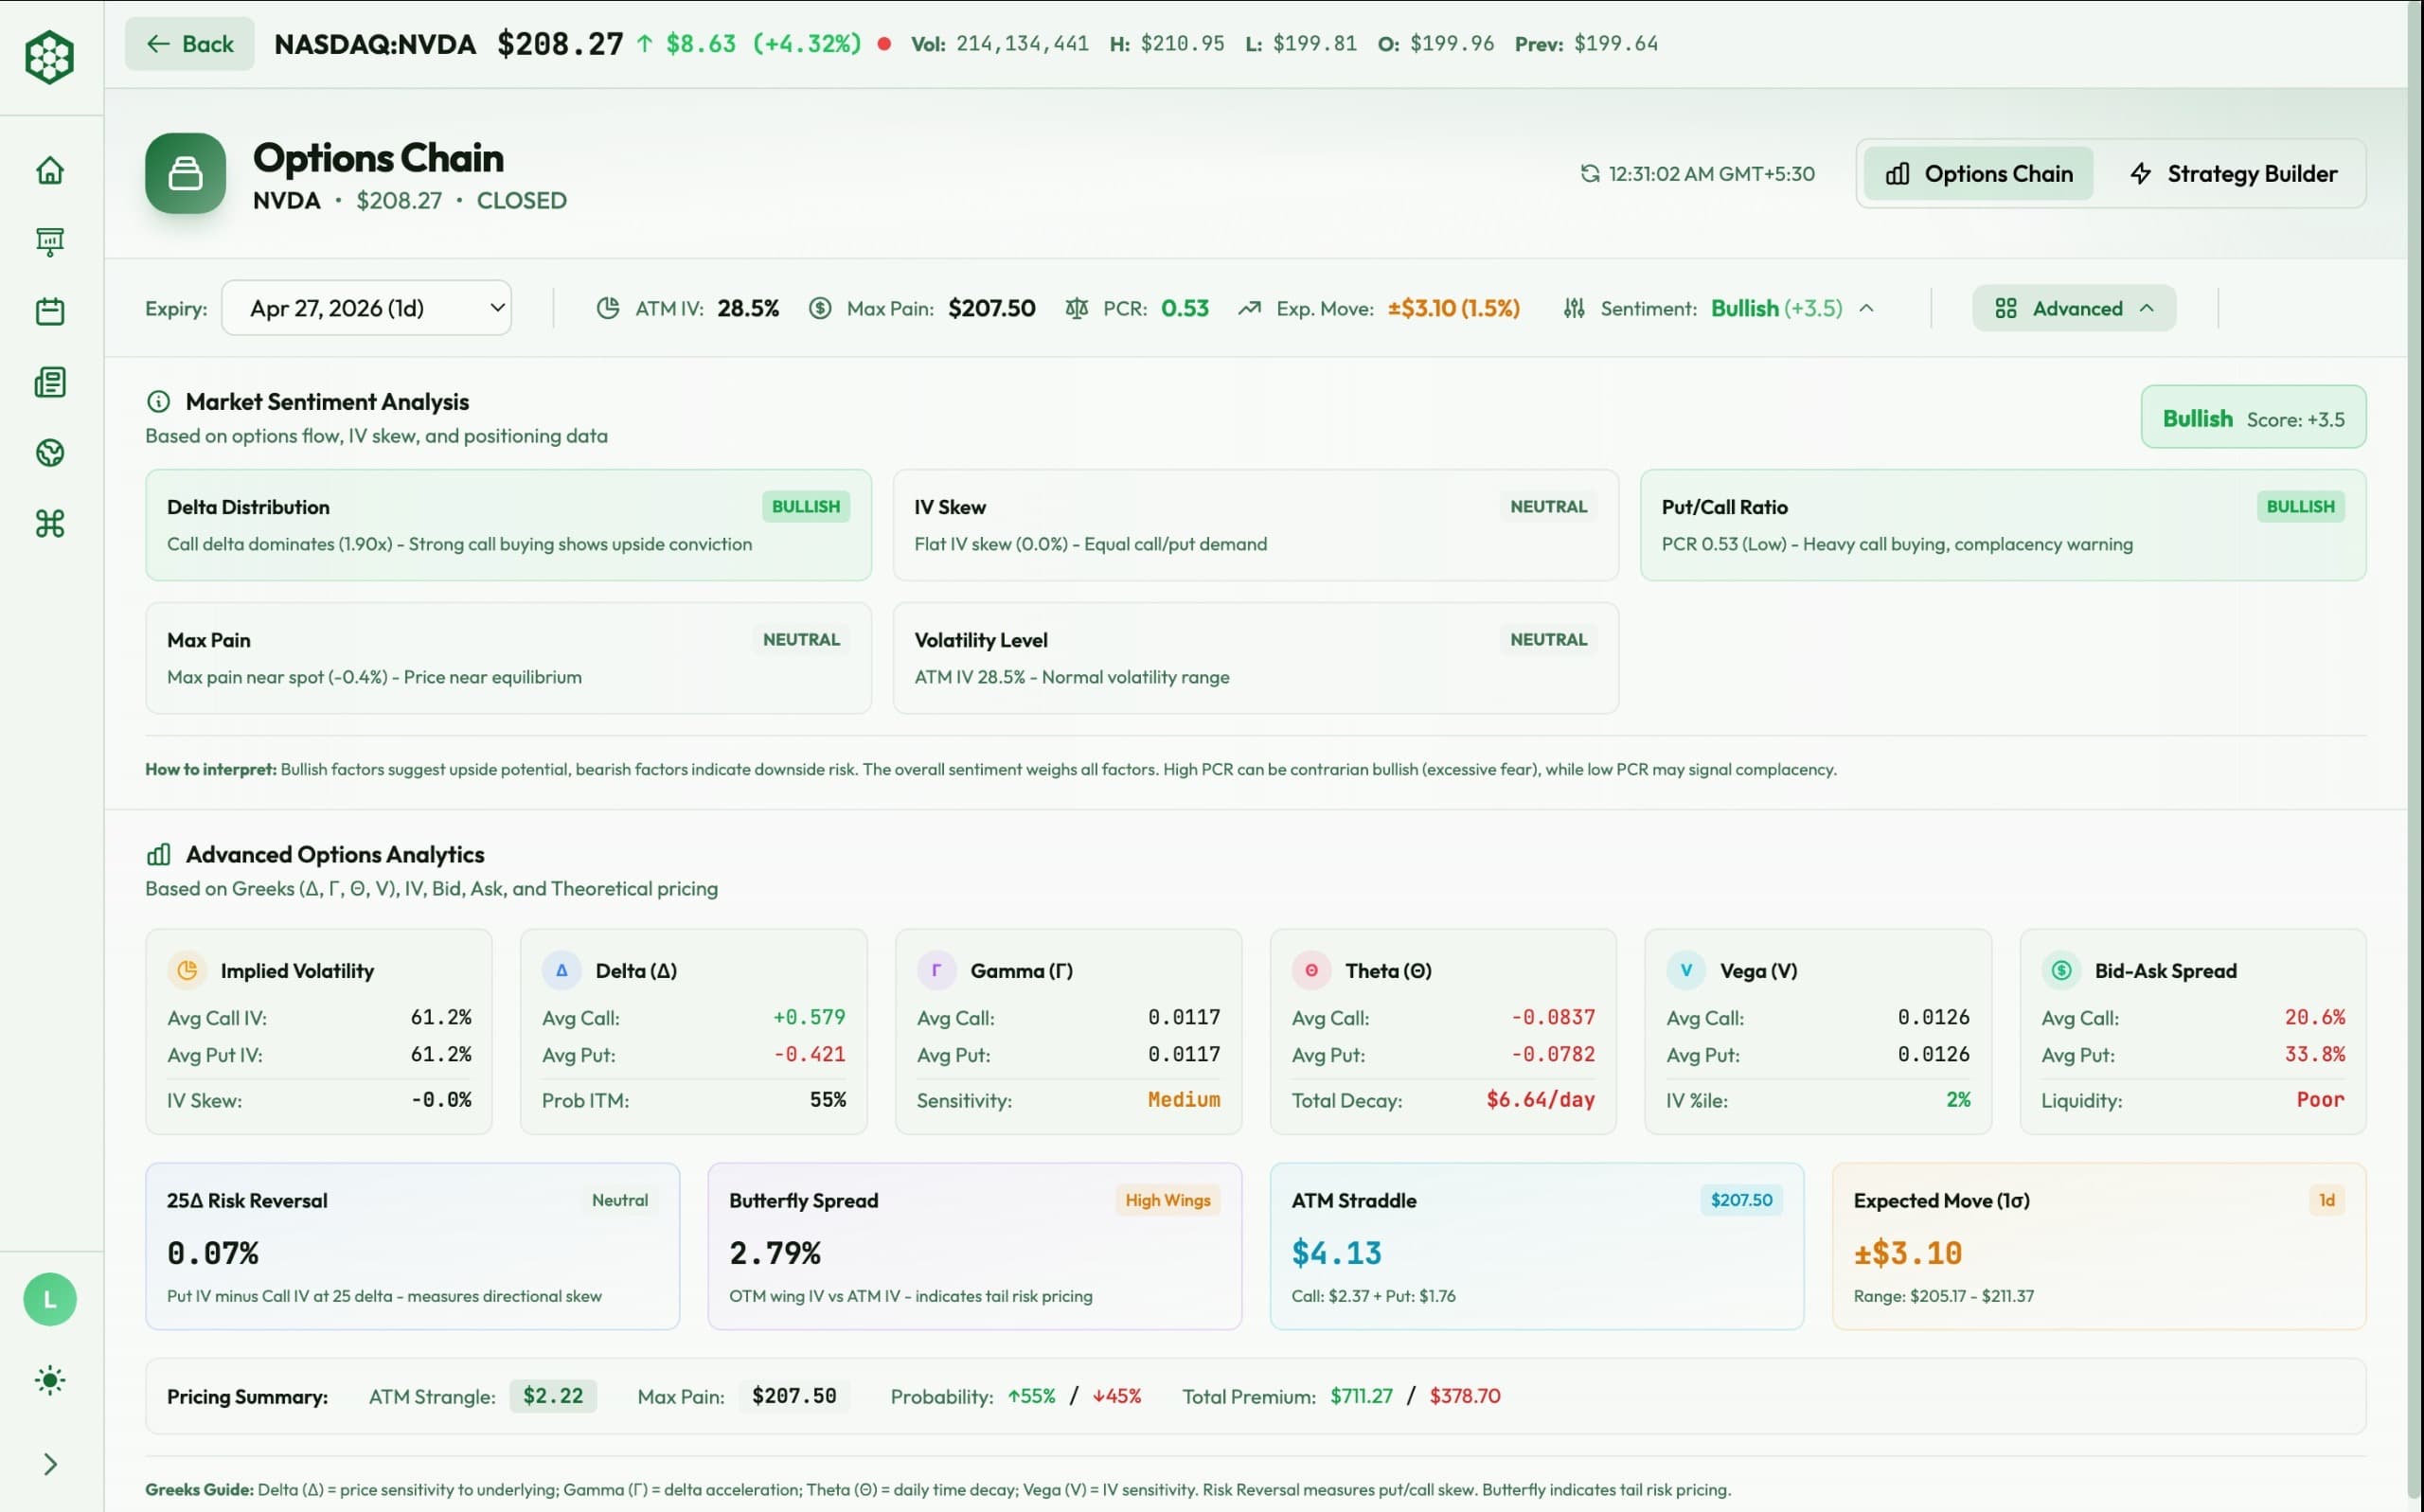Click the red market status dot

884,44
